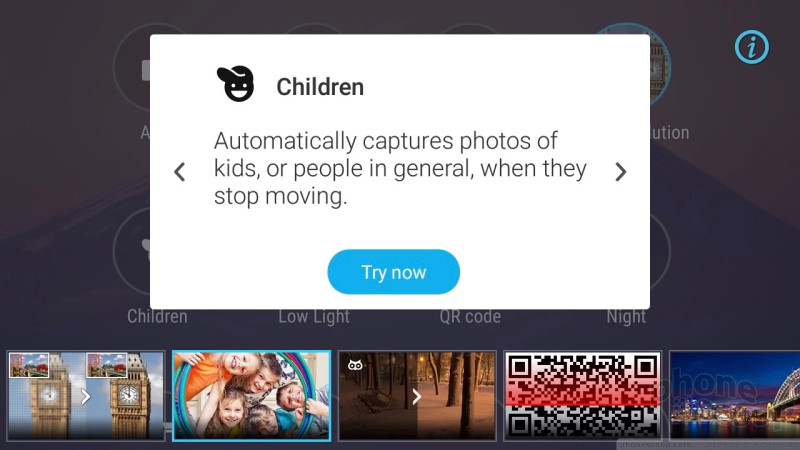Select the dimmed Children mode circle icon at left
Viewport: 800px width, 450px height.
click(x=132, y=251)
